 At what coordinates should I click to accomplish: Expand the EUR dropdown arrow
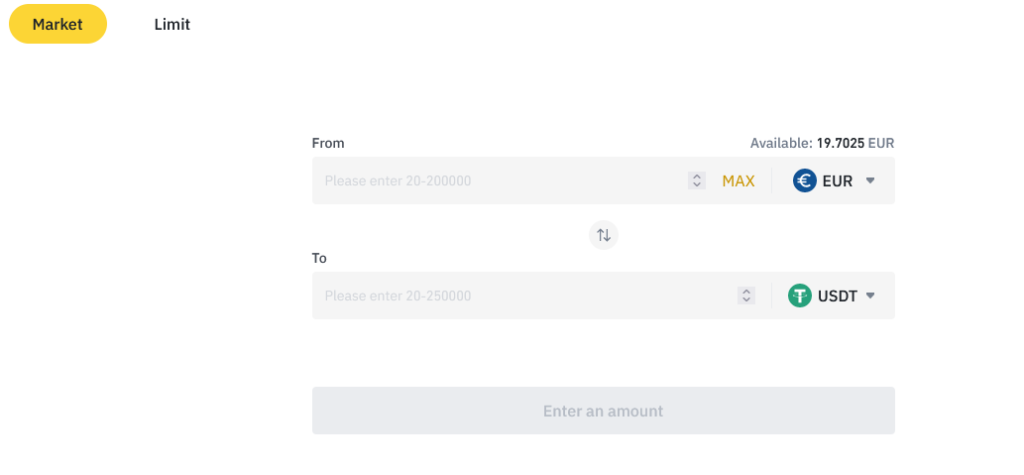click(870, 181)
